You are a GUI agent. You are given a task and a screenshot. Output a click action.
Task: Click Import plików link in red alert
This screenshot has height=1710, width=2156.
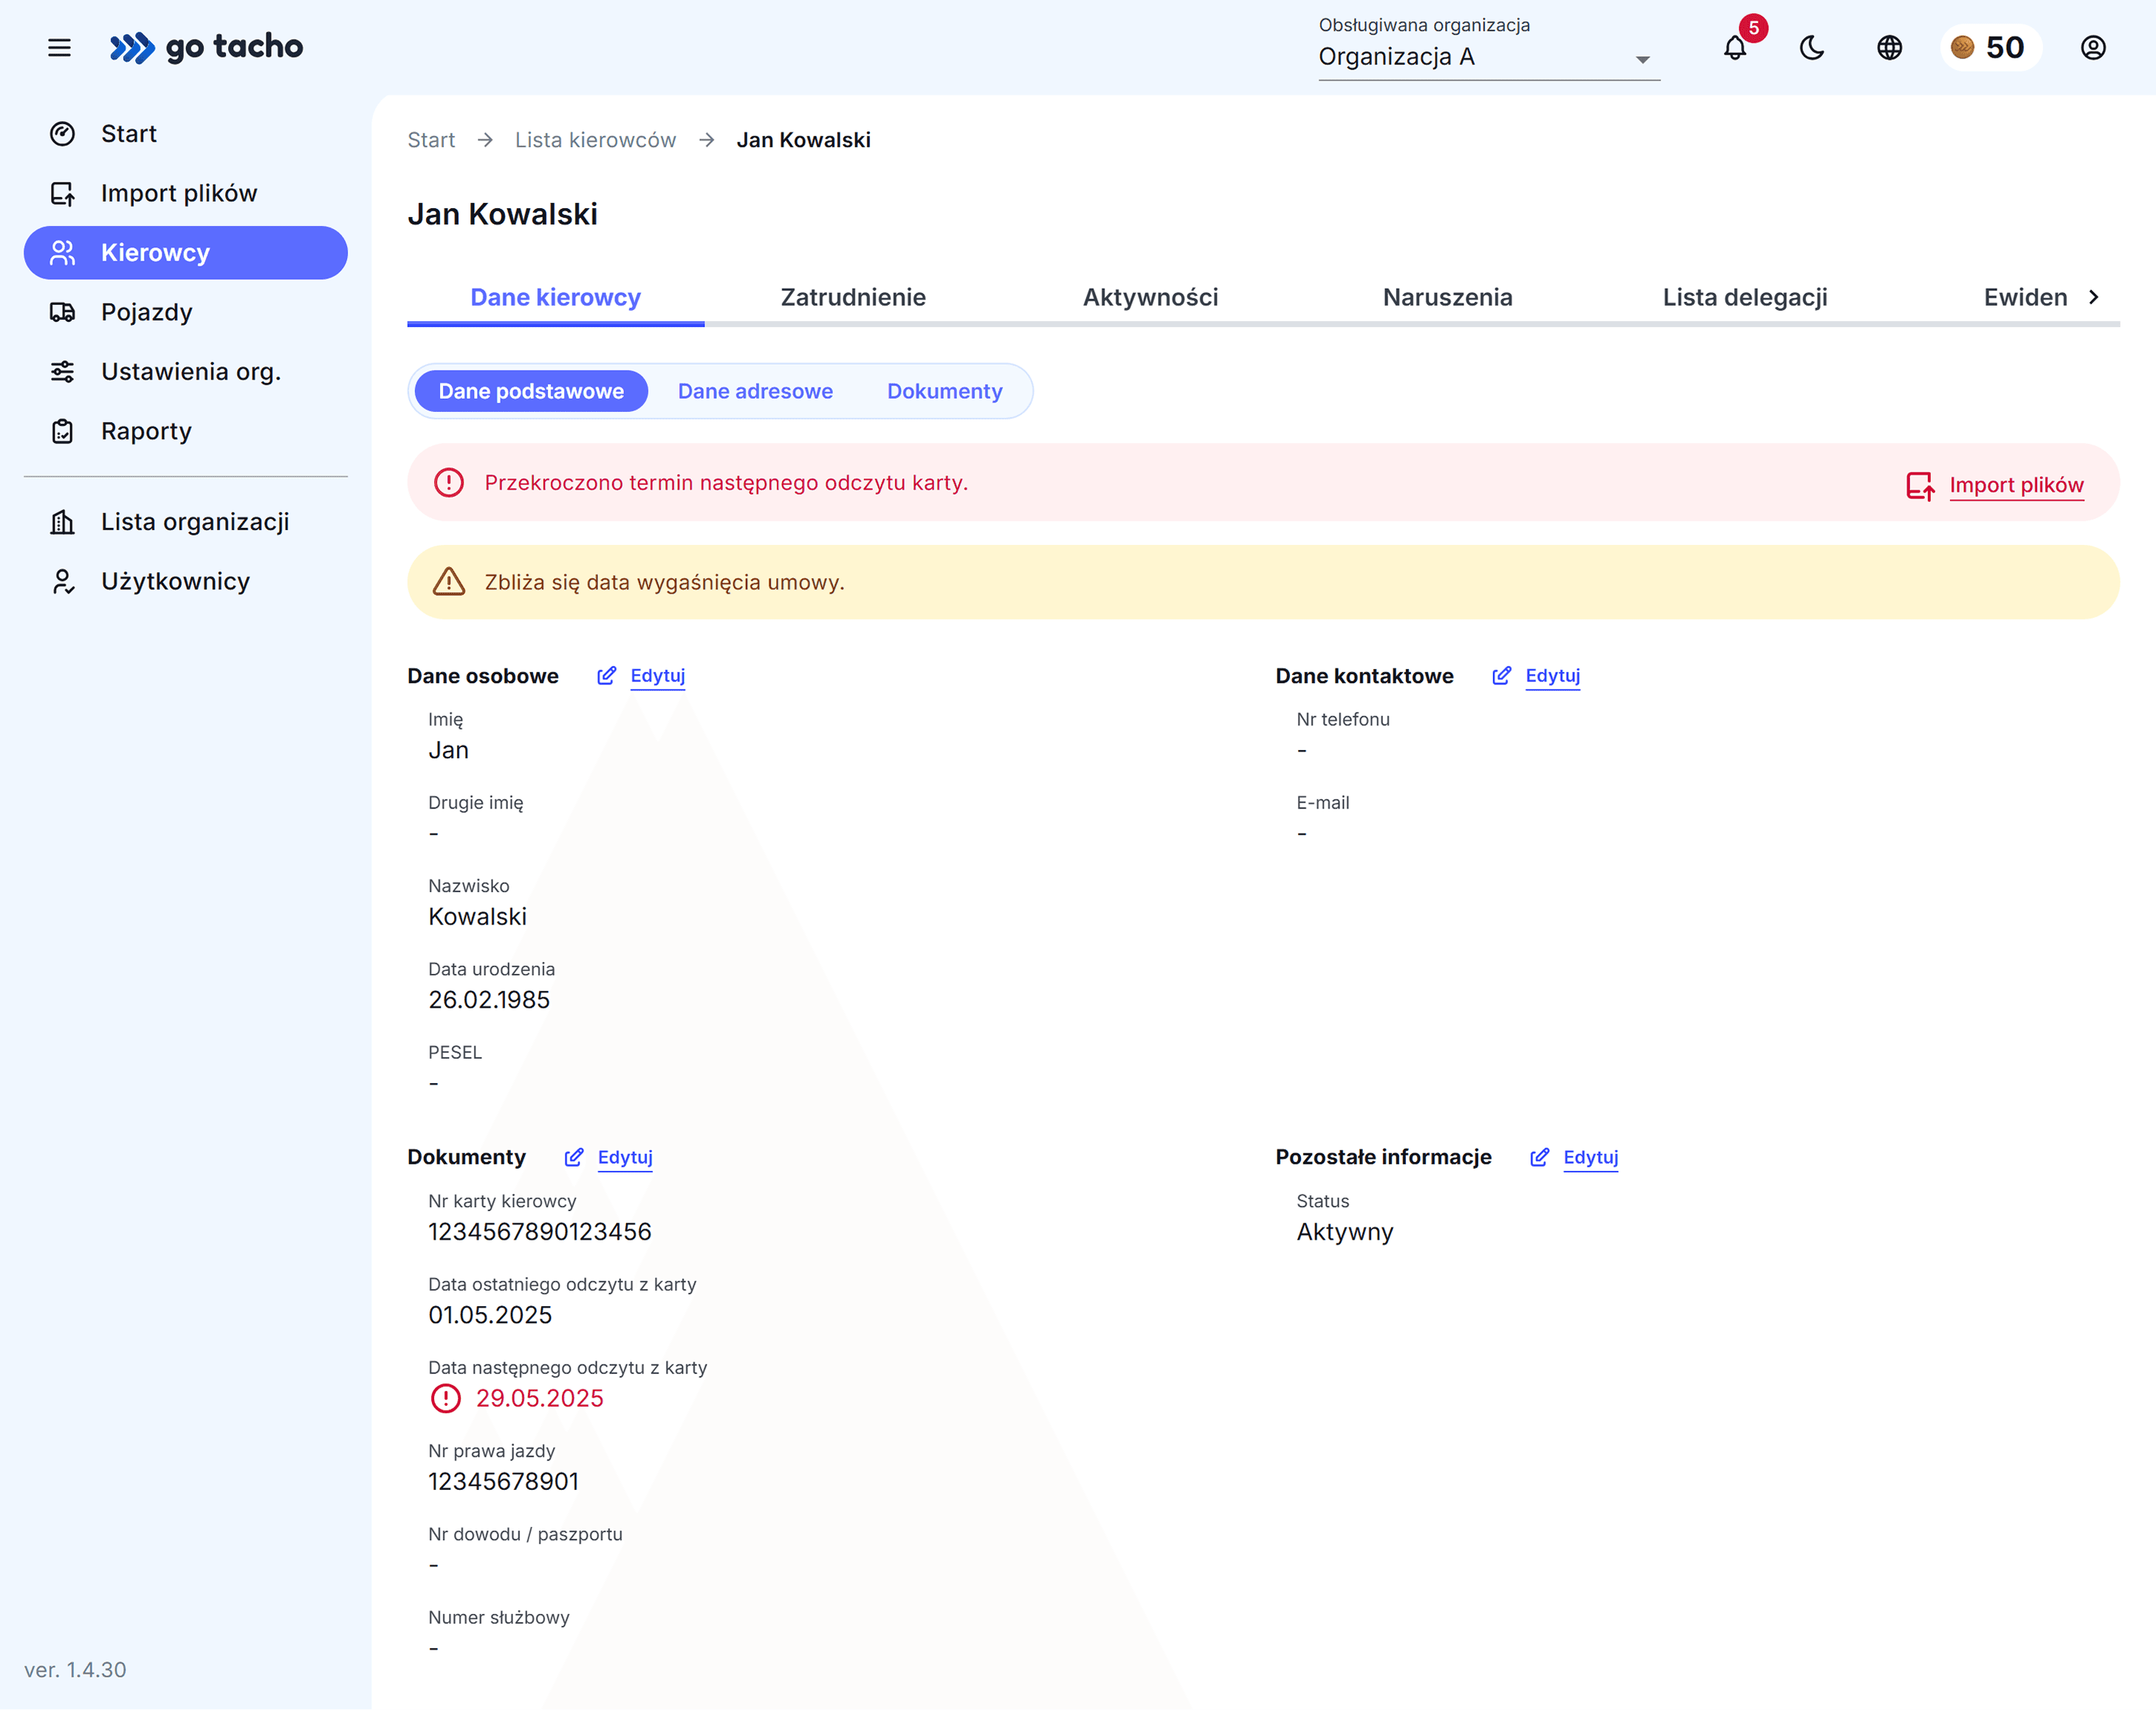[2016, 485]
